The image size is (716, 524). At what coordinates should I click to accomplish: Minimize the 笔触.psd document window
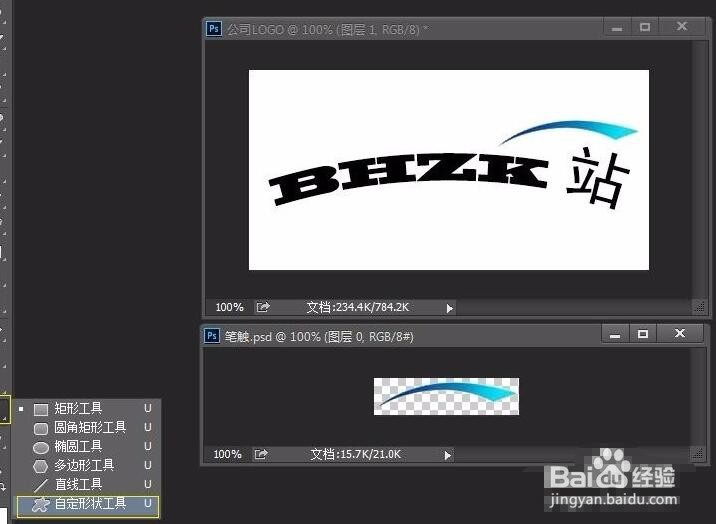(615, 335)
